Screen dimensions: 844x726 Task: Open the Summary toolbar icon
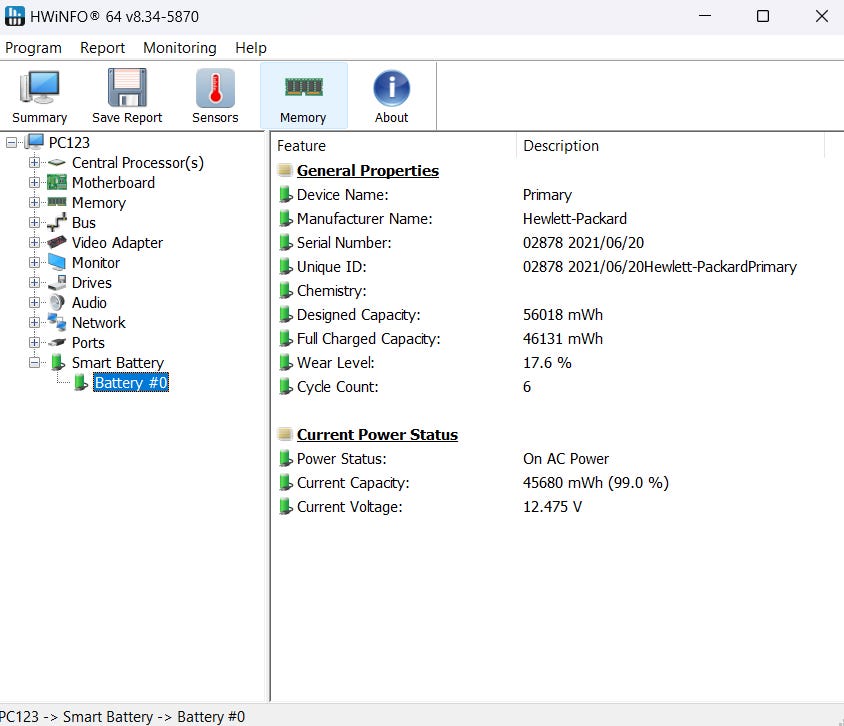40,96
